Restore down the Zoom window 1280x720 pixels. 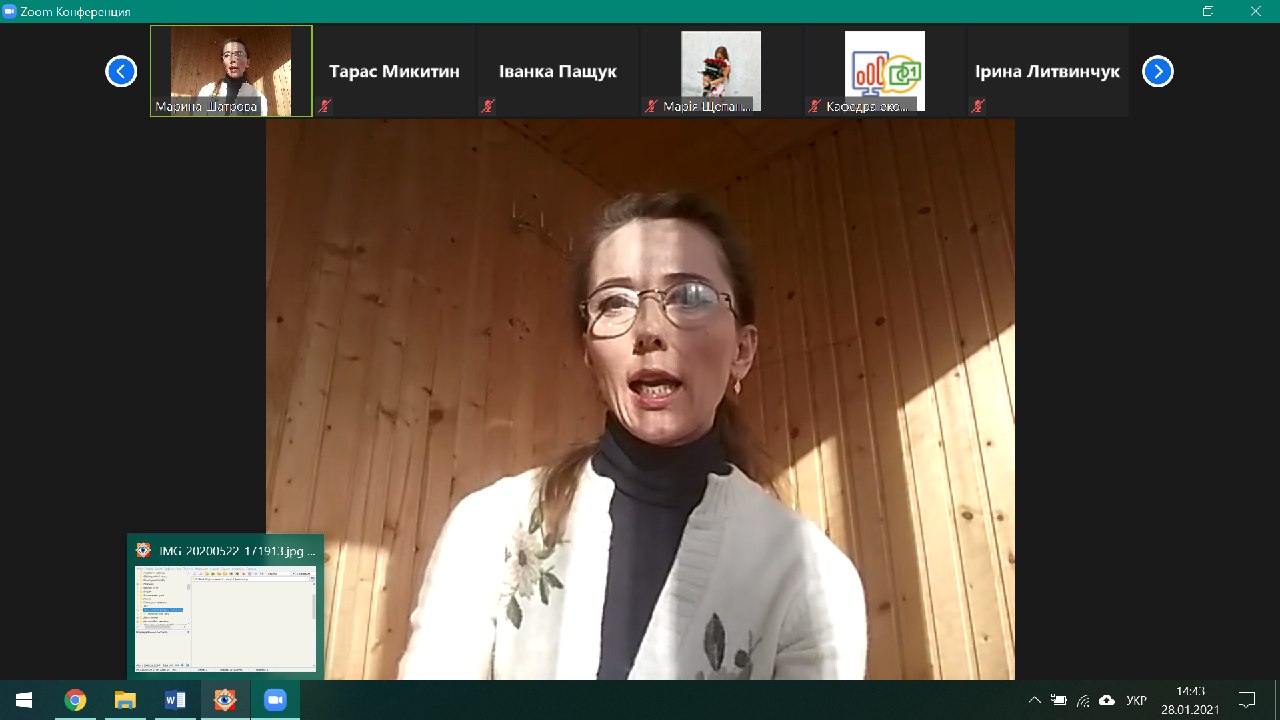pos(1208,11)
